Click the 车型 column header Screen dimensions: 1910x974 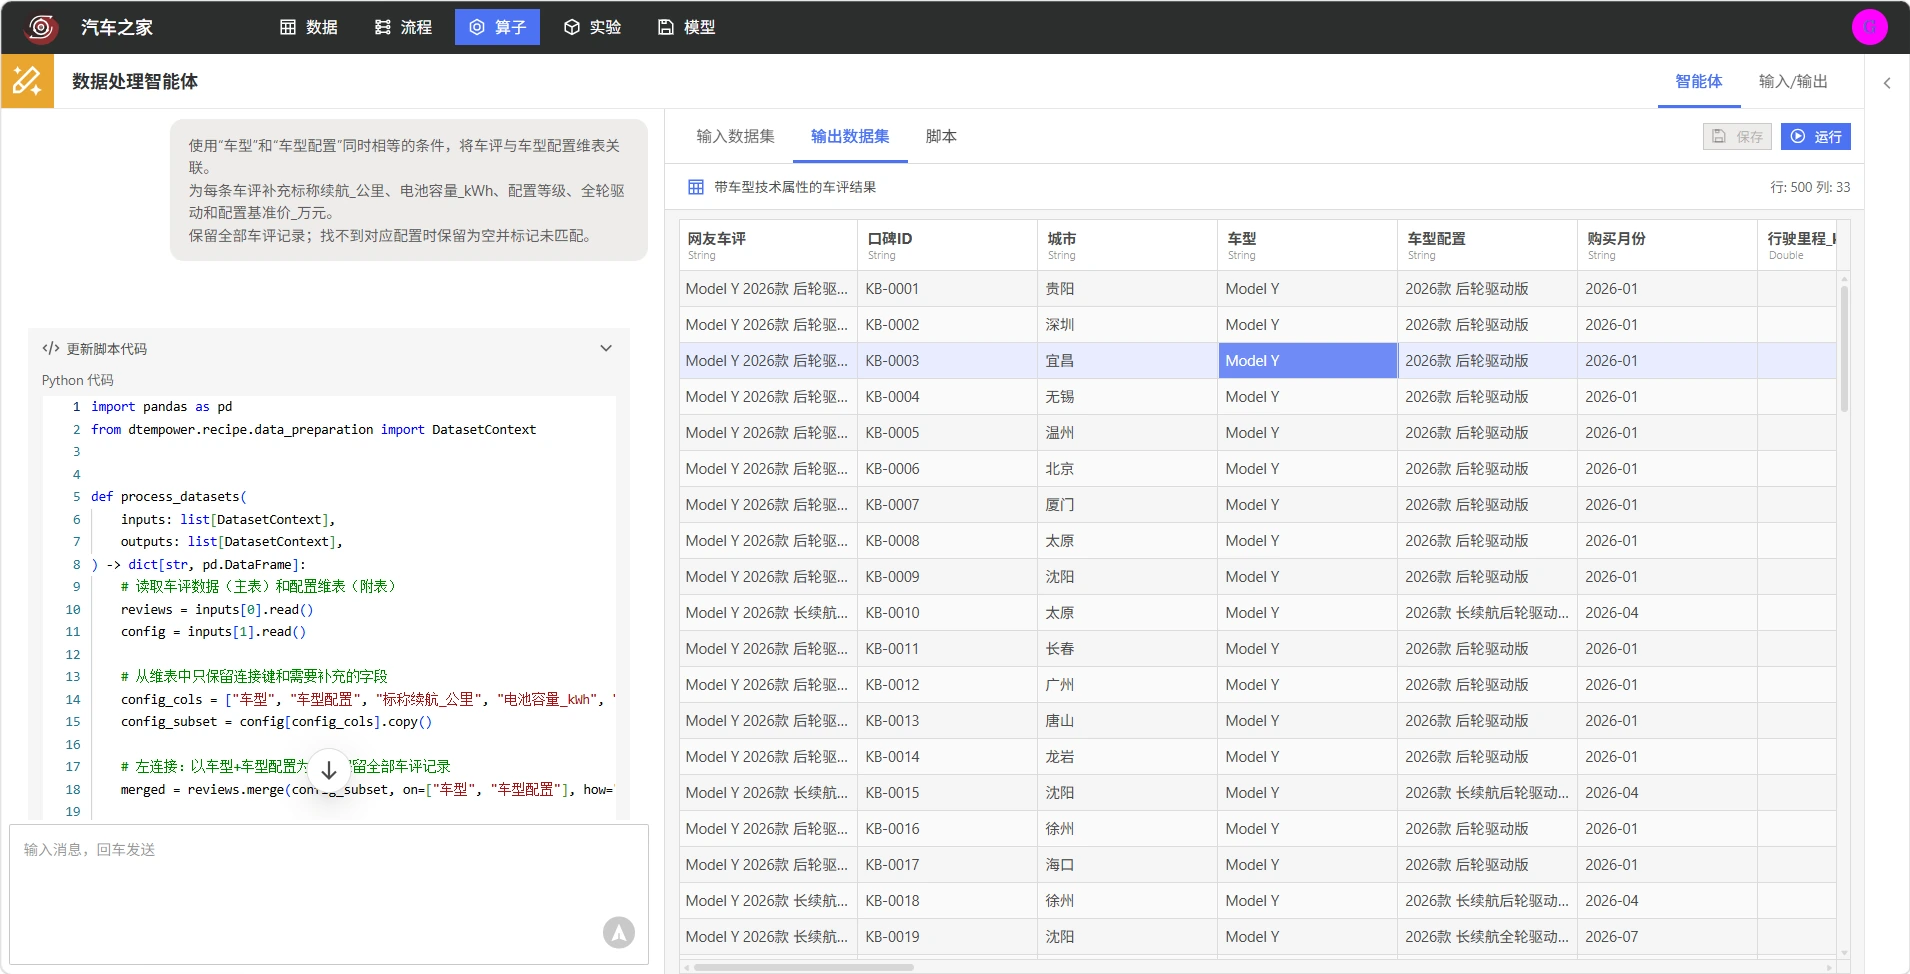[x=1307, y=245]
